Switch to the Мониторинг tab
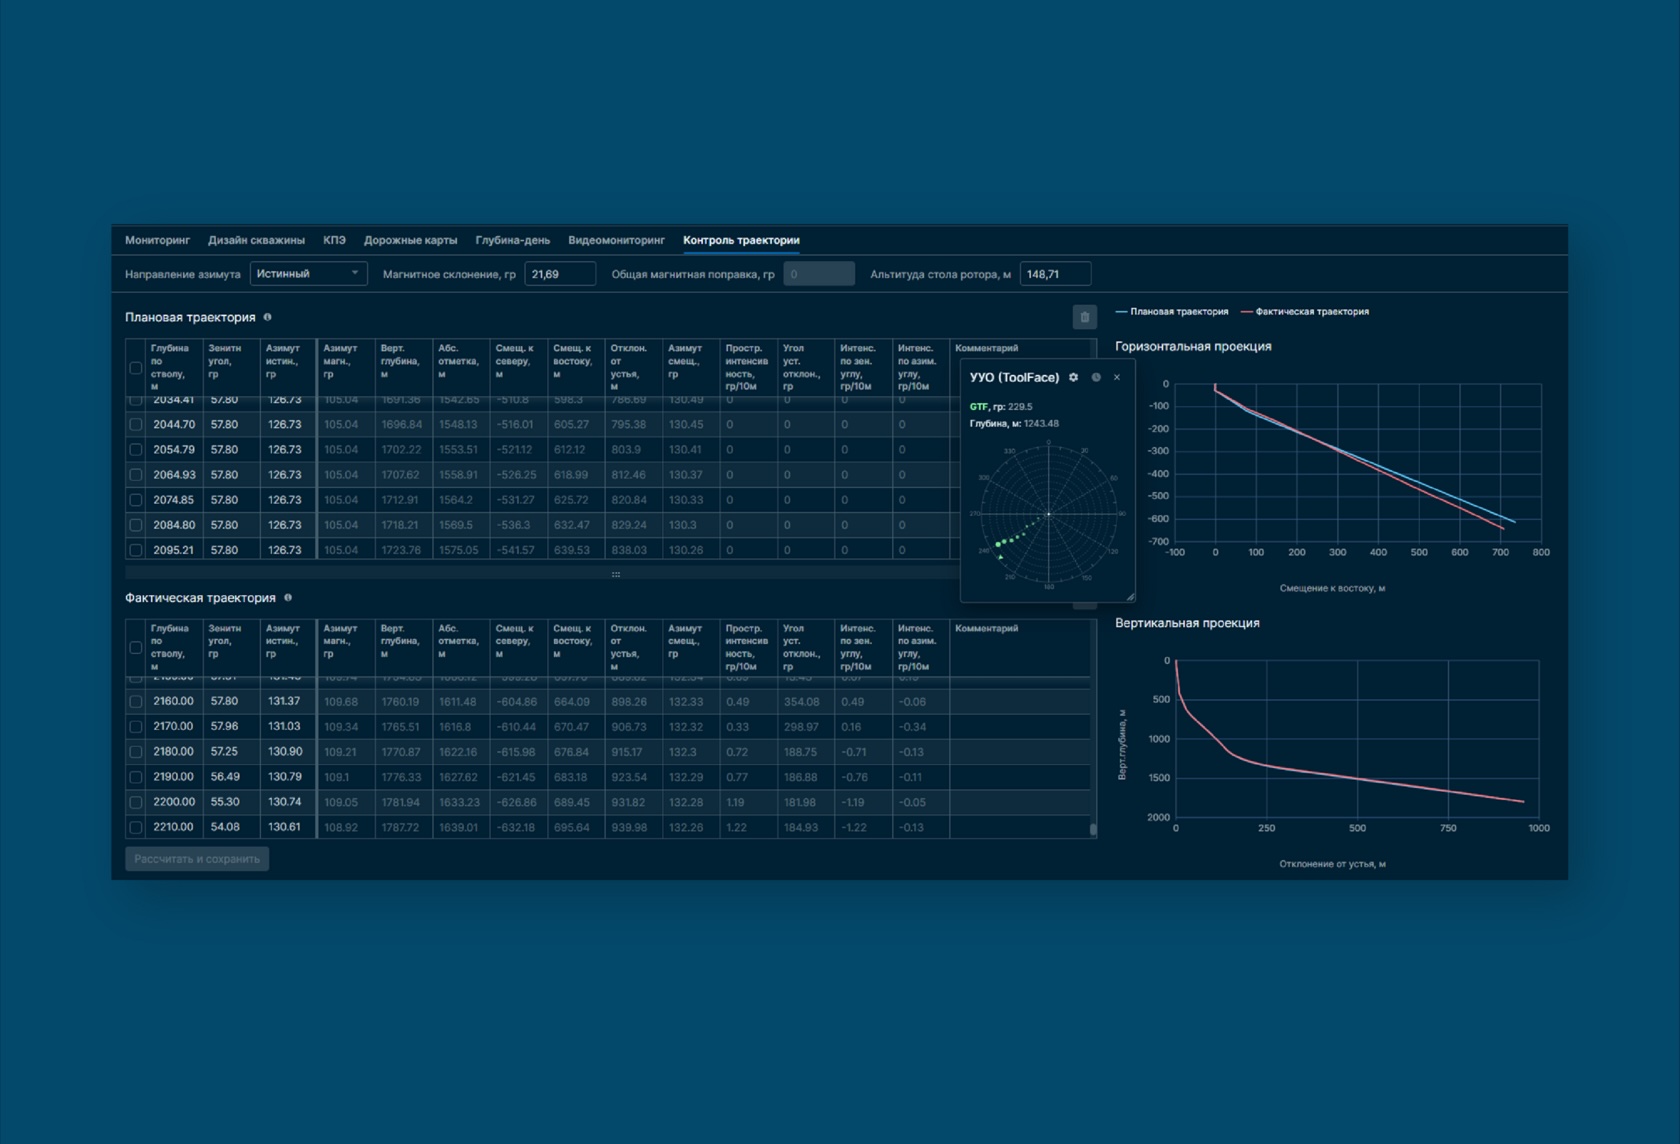The height and width of the screenshot is (1144, 1680). click(157, 240)
